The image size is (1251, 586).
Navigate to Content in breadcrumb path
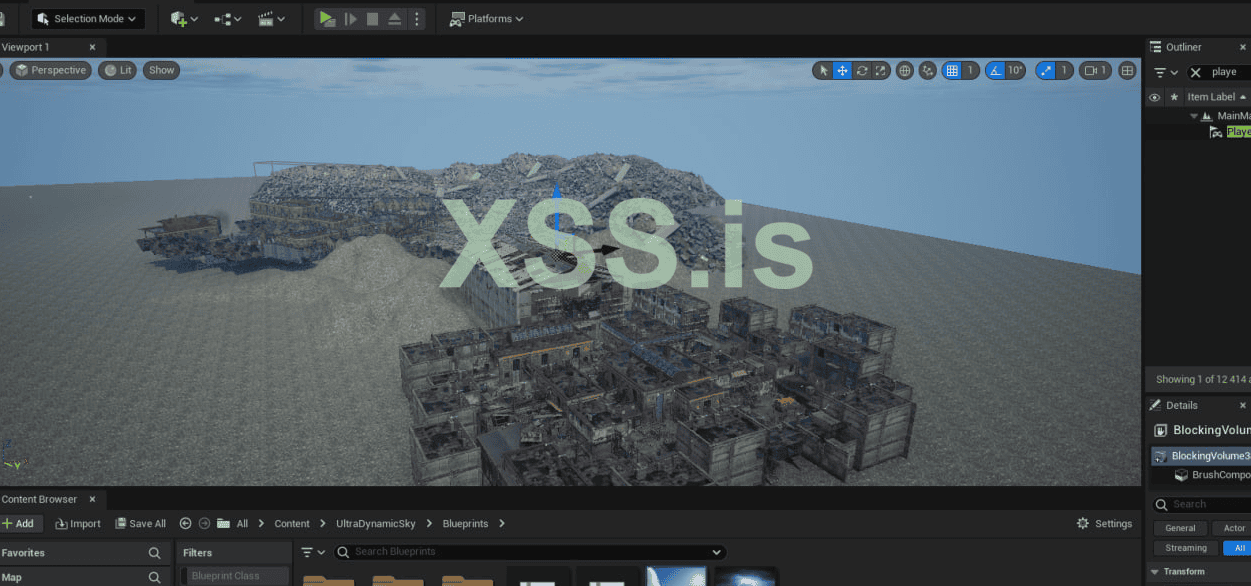(x=292, y=523)
